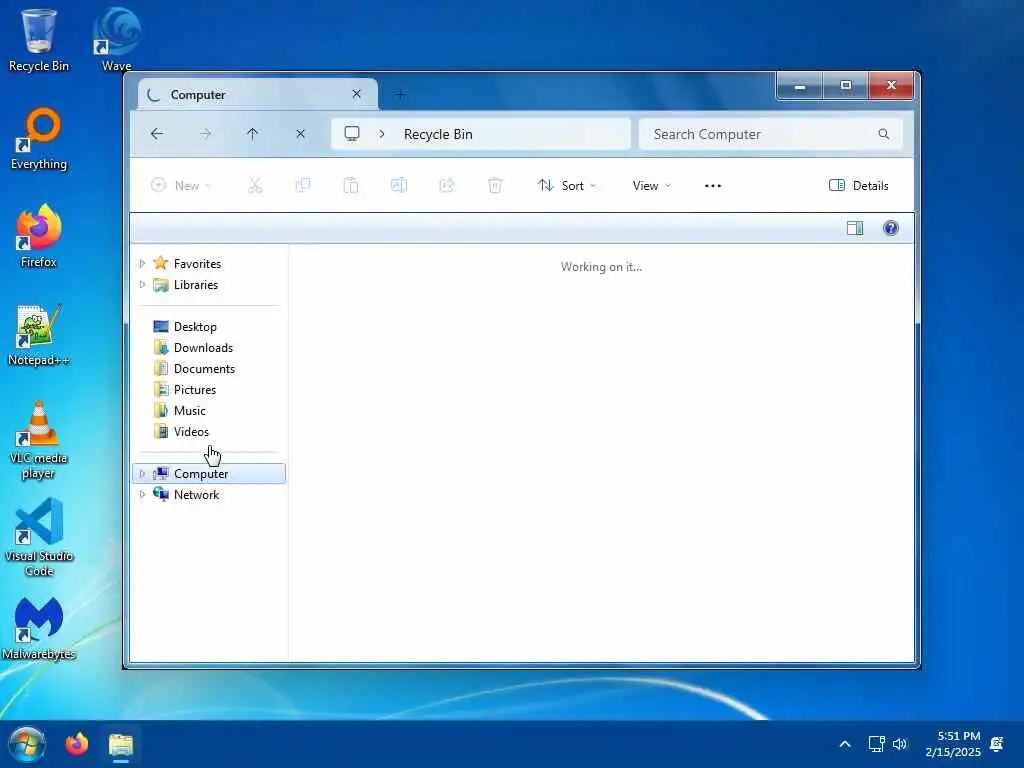Open the Windows Start orb
This screenshot has height=768, width=1024.
(x=27, y=744)
